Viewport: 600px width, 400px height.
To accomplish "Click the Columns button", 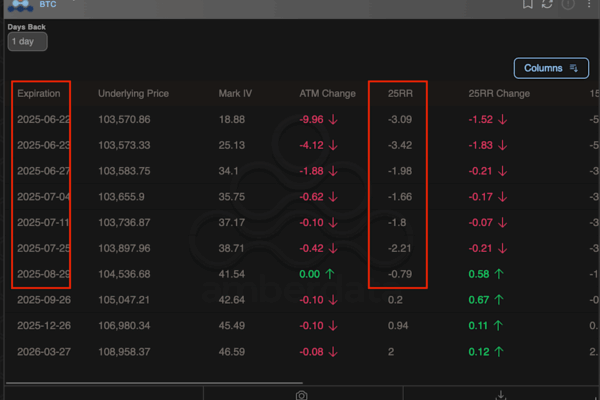I will (551, 68).
